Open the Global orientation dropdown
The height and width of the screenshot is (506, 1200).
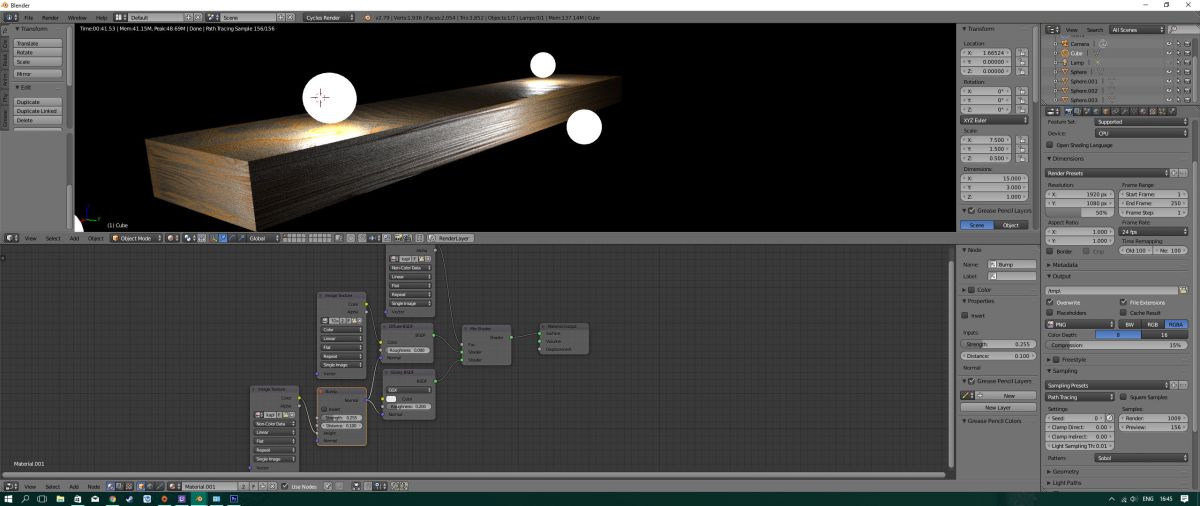(264, 238)
